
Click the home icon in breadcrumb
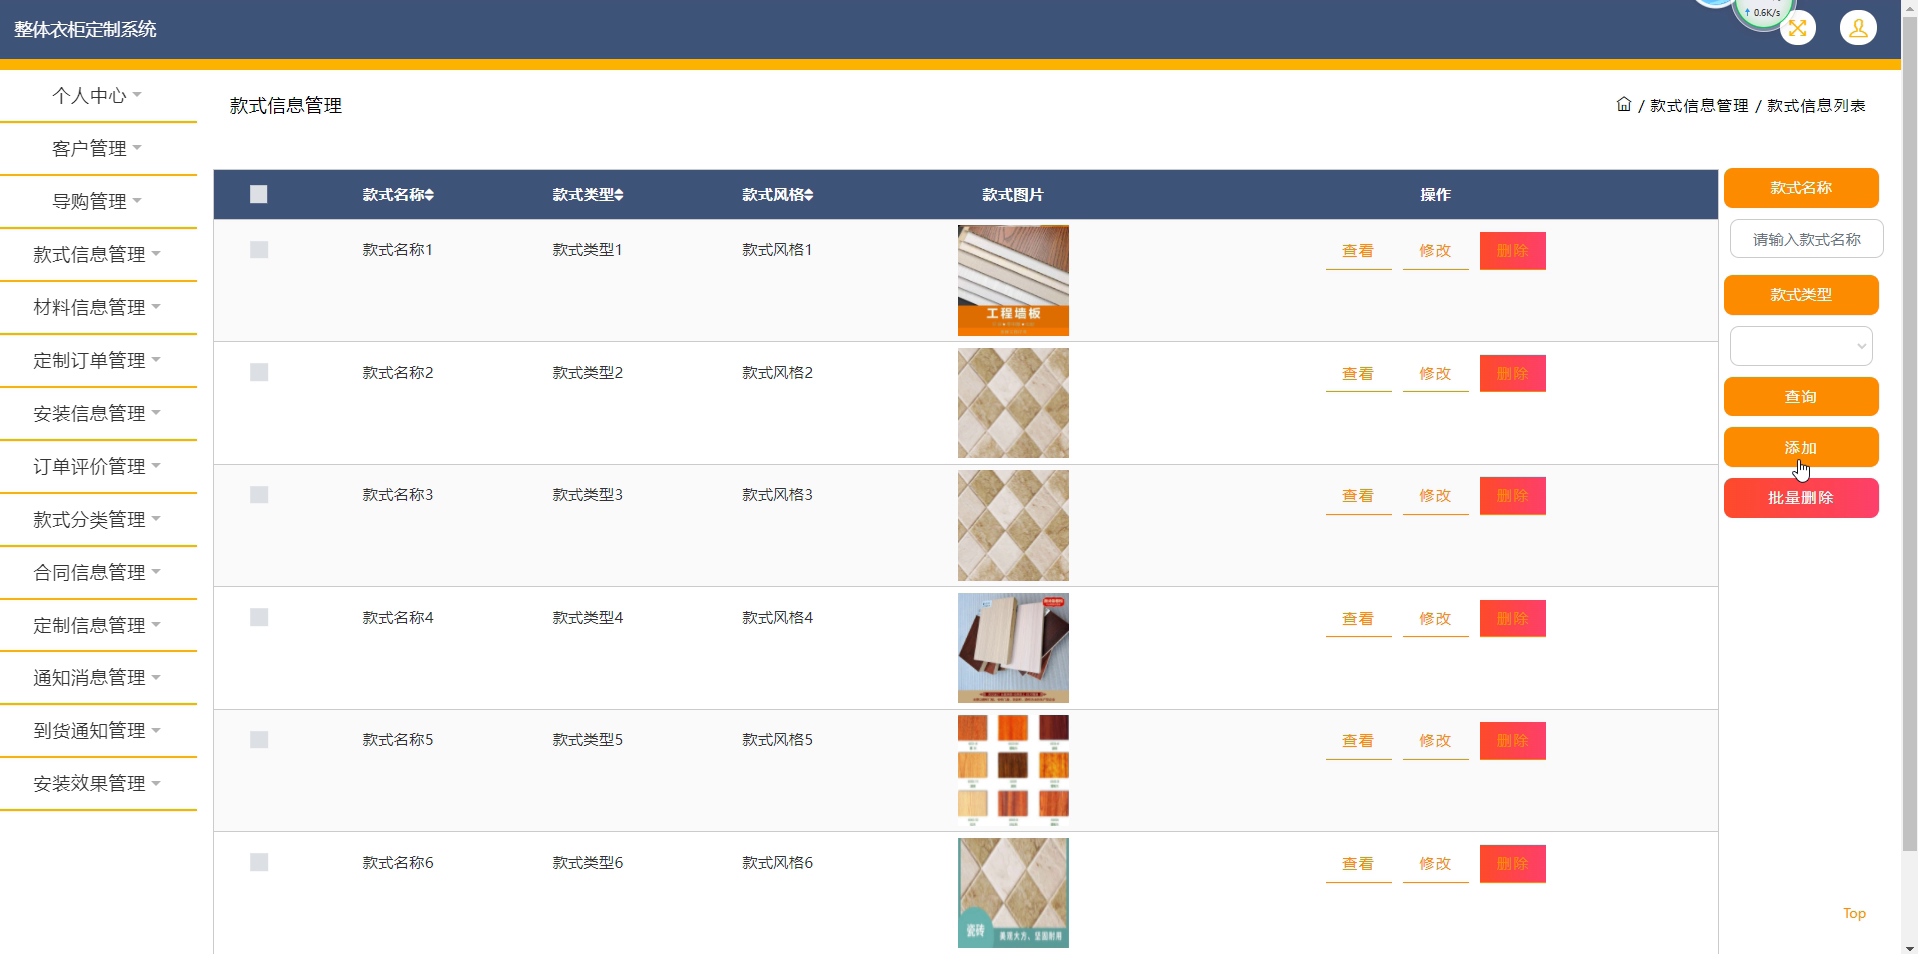1624,104
